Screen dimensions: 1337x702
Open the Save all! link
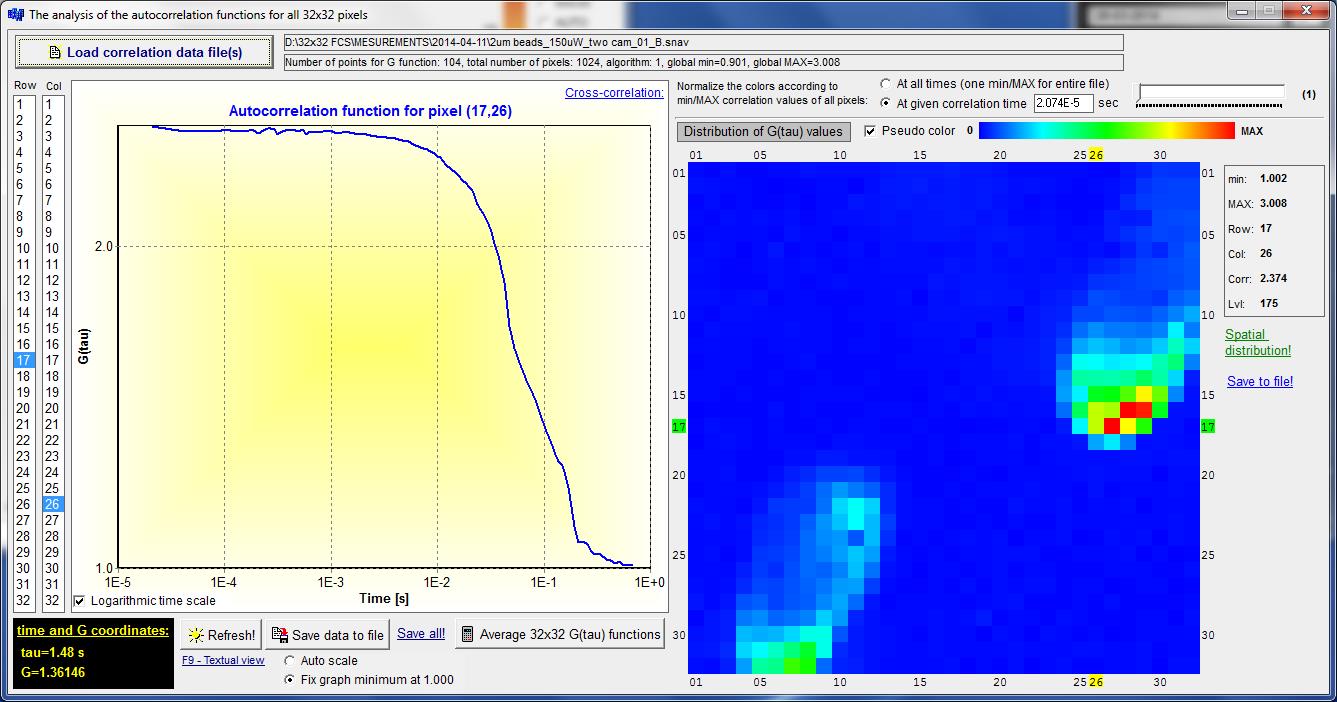click(421, 633)
